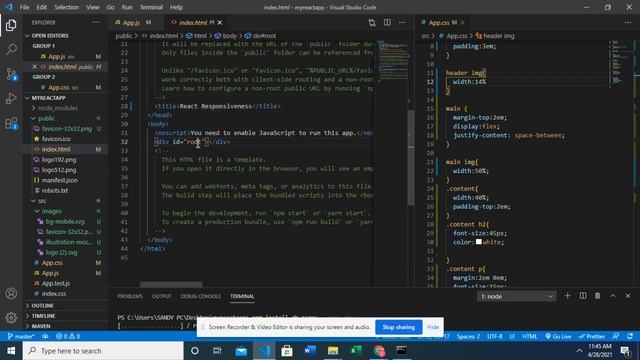Click the master branch status bar item
This screenshot has width=640, height=360.
[21, 336]
